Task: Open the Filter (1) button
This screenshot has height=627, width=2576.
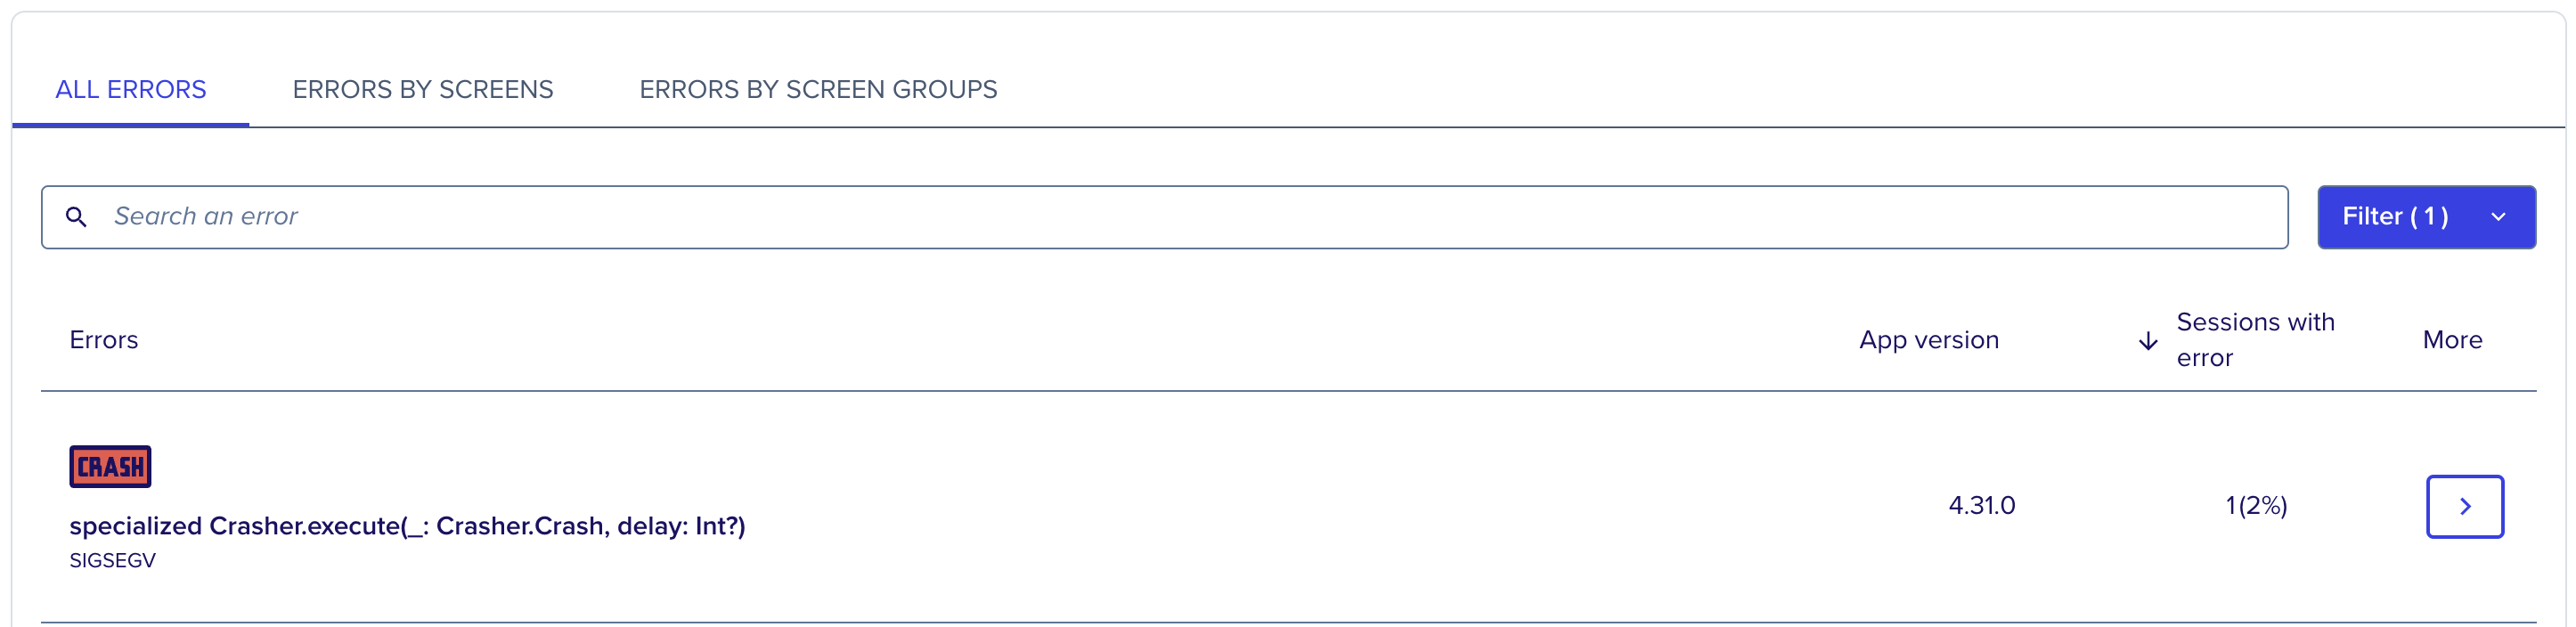Action: (x=2426, y=217)
